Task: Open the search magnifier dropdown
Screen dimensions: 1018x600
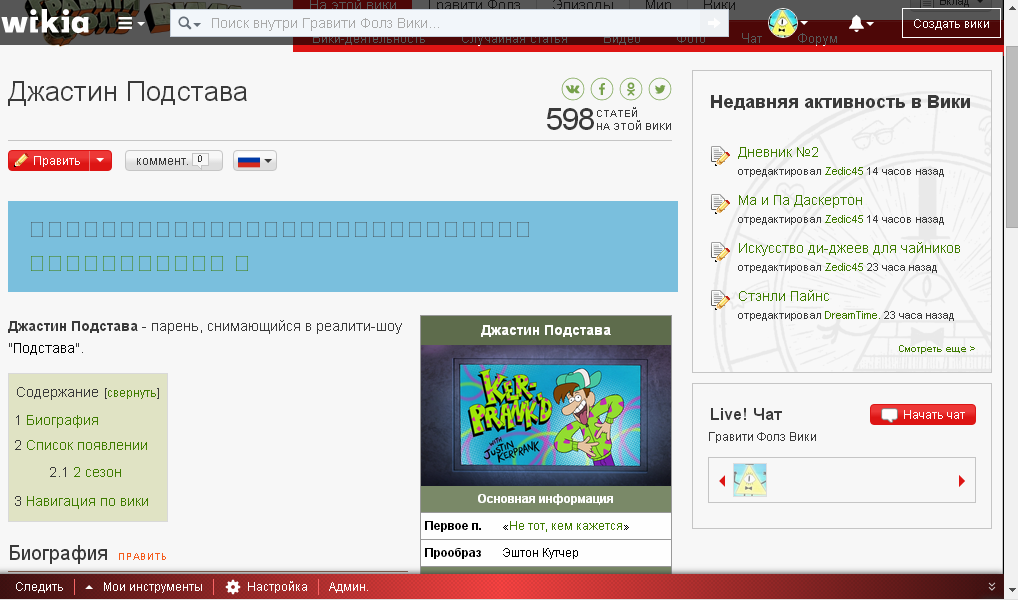Action: click(x=189, y=23)
